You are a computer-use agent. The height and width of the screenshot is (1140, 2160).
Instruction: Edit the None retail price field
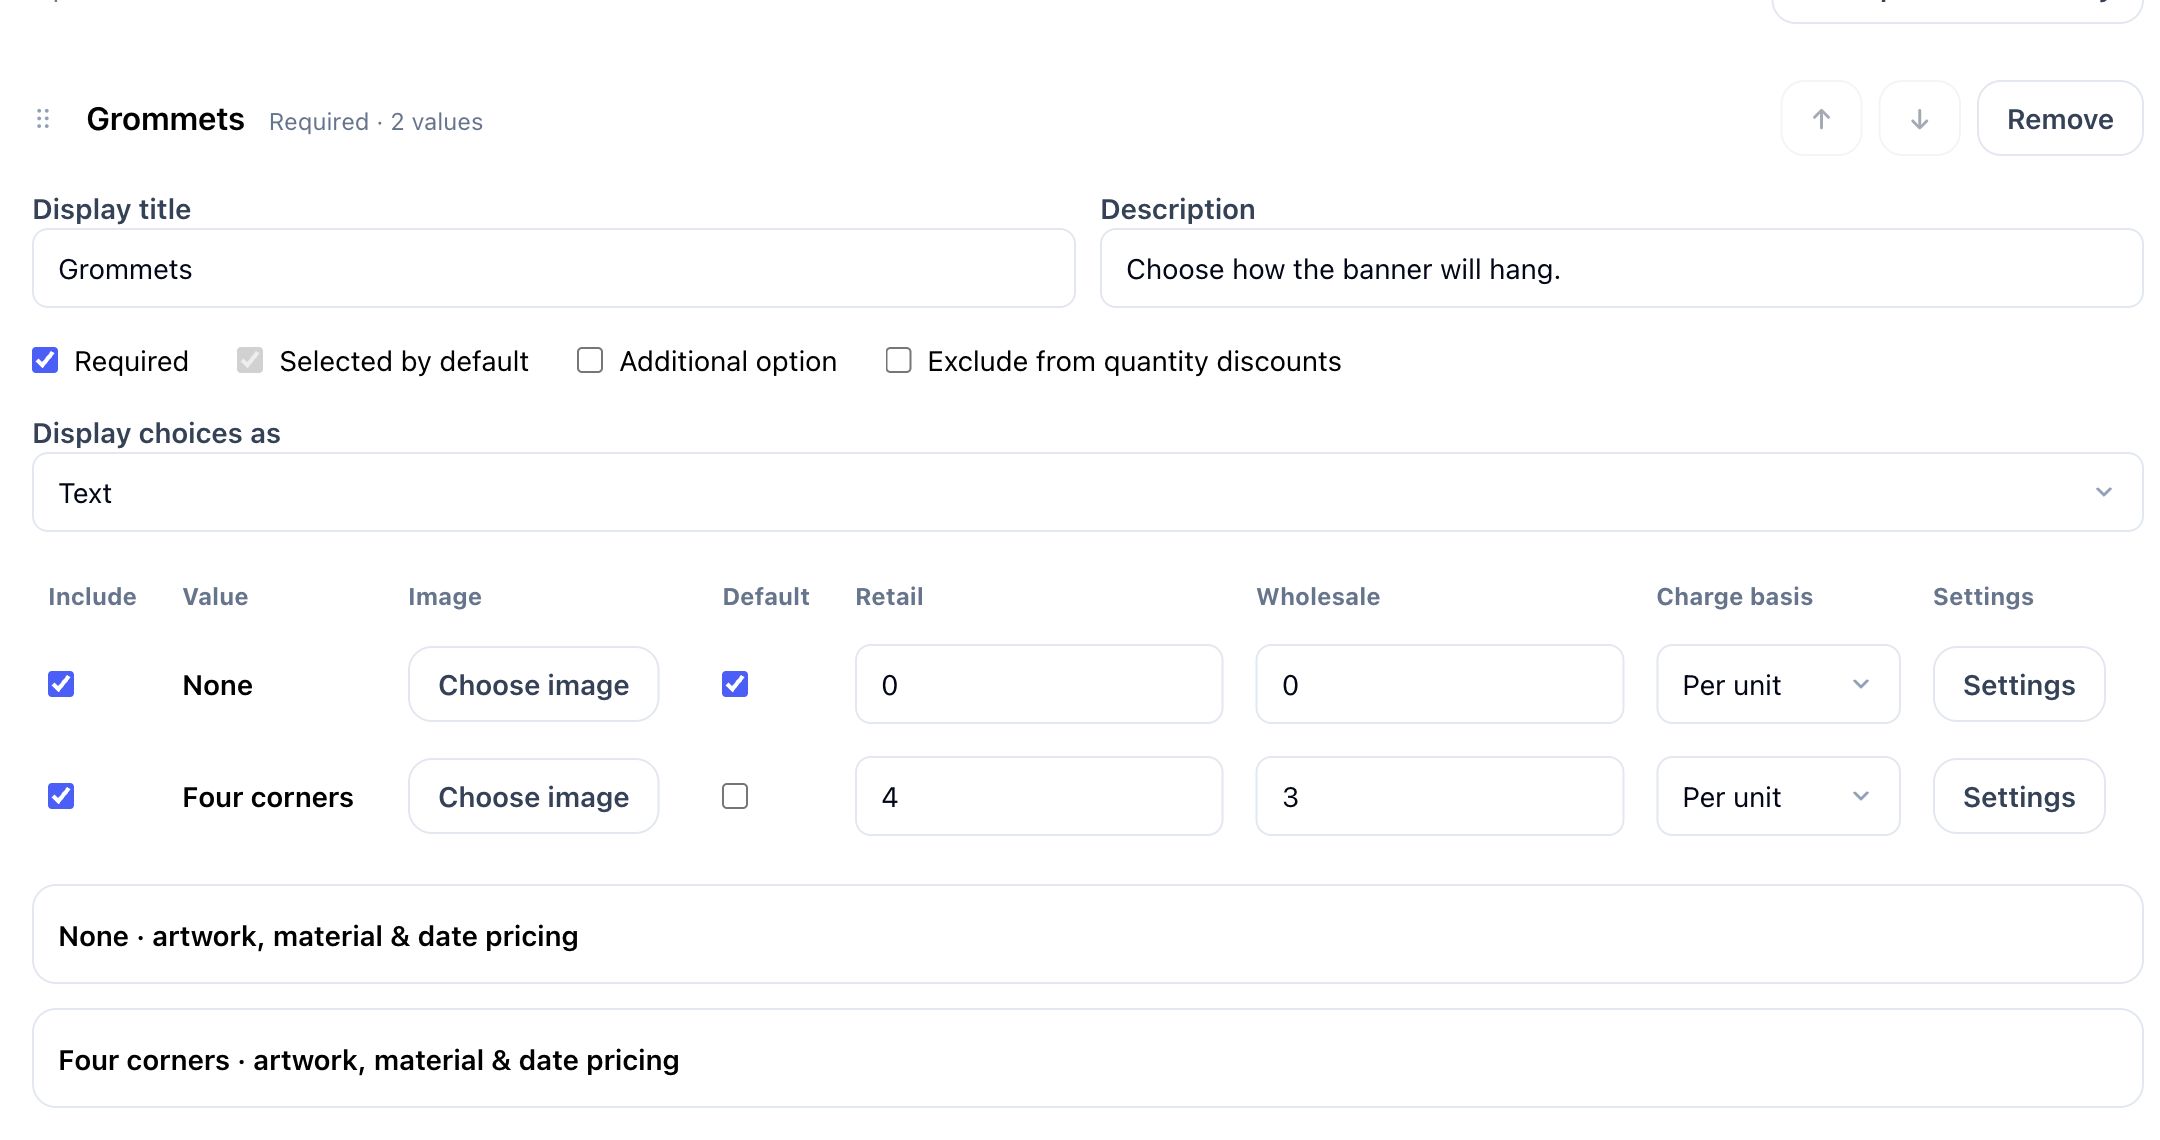(1039, 684)
